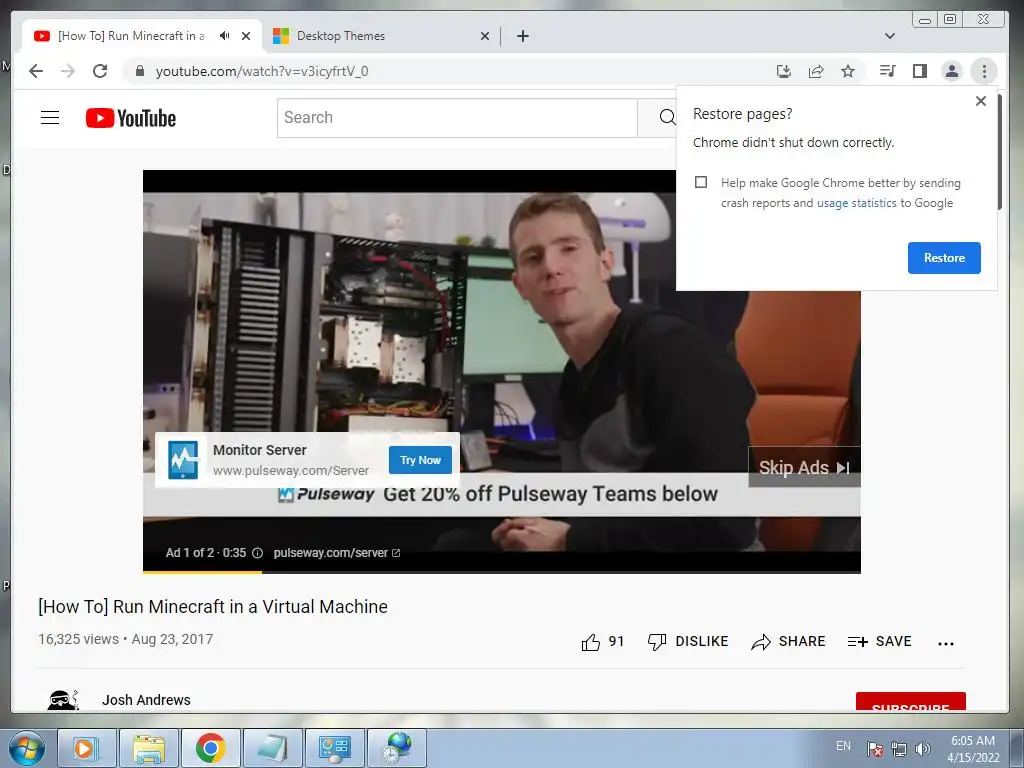Open YouTube hamburger guide menu
1024x768 pixels.
tap(50, 118)
